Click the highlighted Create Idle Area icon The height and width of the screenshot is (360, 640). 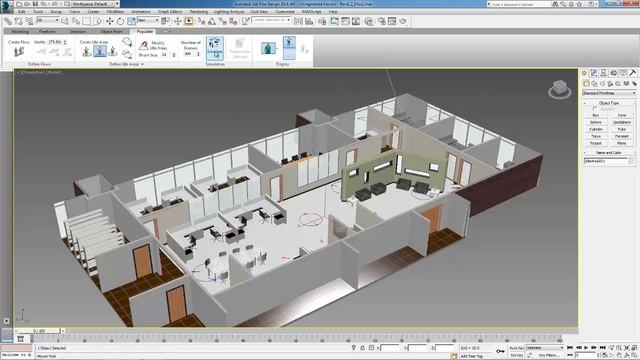coord(100,51)
